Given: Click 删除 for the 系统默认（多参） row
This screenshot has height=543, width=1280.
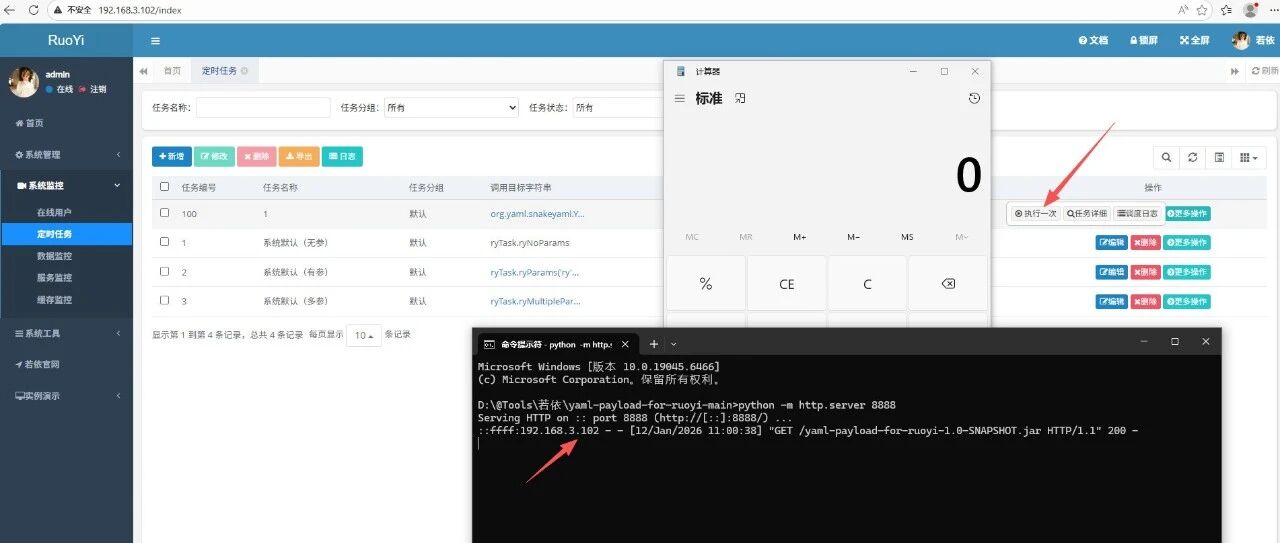Looking at the screenshot, I should [x=1145, y=300].
